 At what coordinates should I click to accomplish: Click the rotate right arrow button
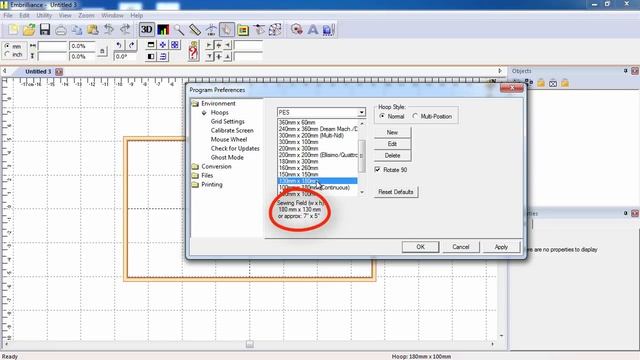tap(131, 45)
